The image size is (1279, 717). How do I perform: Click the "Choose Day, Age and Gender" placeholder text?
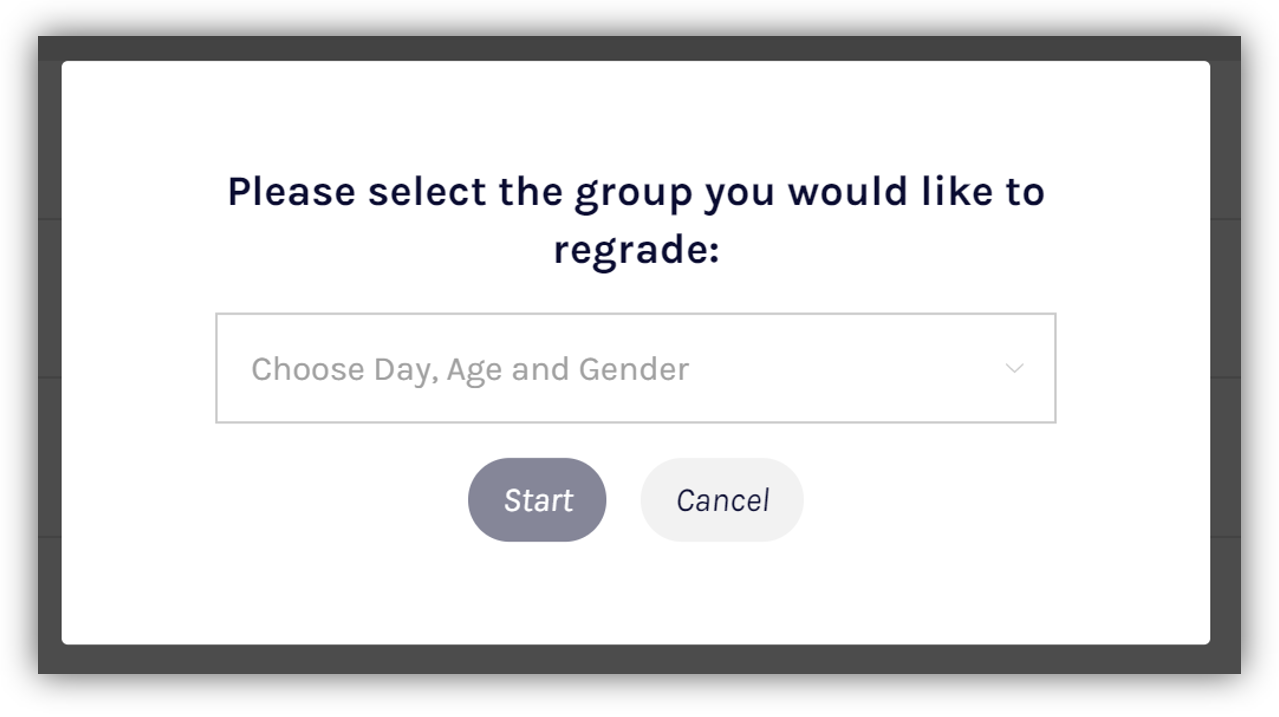(x=469, y=369)
